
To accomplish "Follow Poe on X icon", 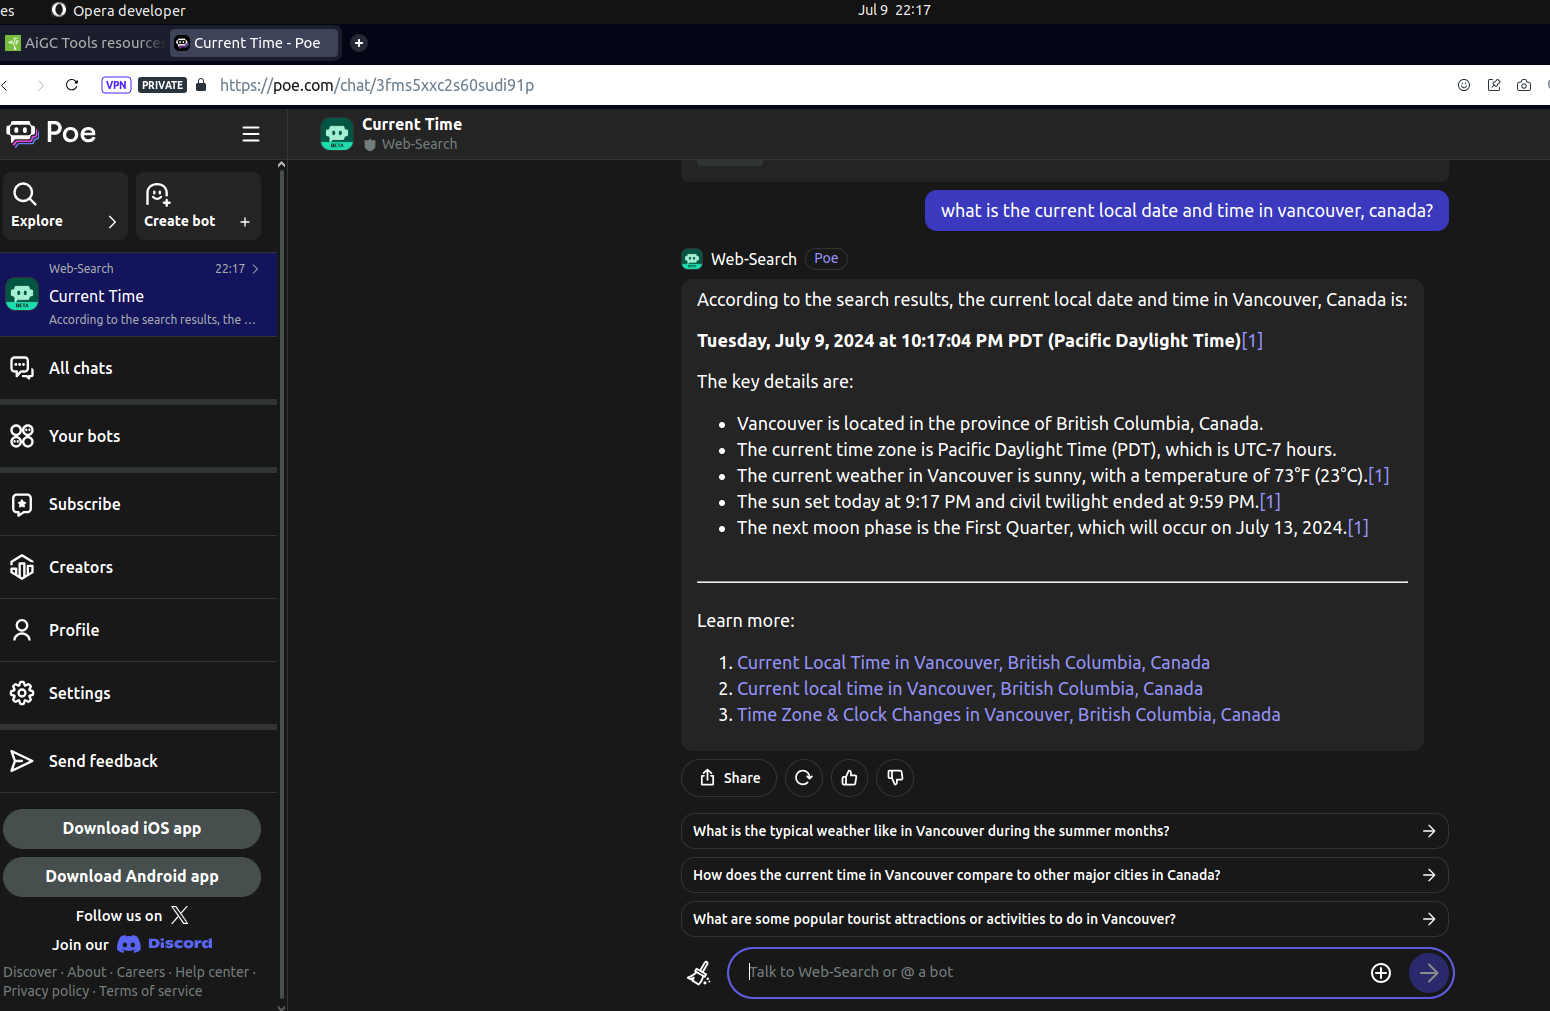I will 180,915.
